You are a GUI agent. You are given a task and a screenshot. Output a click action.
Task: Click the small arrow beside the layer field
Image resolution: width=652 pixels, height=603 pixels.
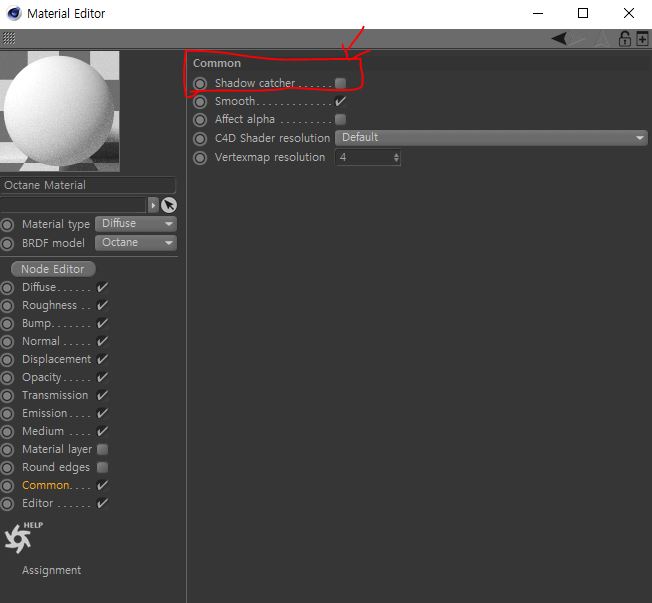click(153, 205)
